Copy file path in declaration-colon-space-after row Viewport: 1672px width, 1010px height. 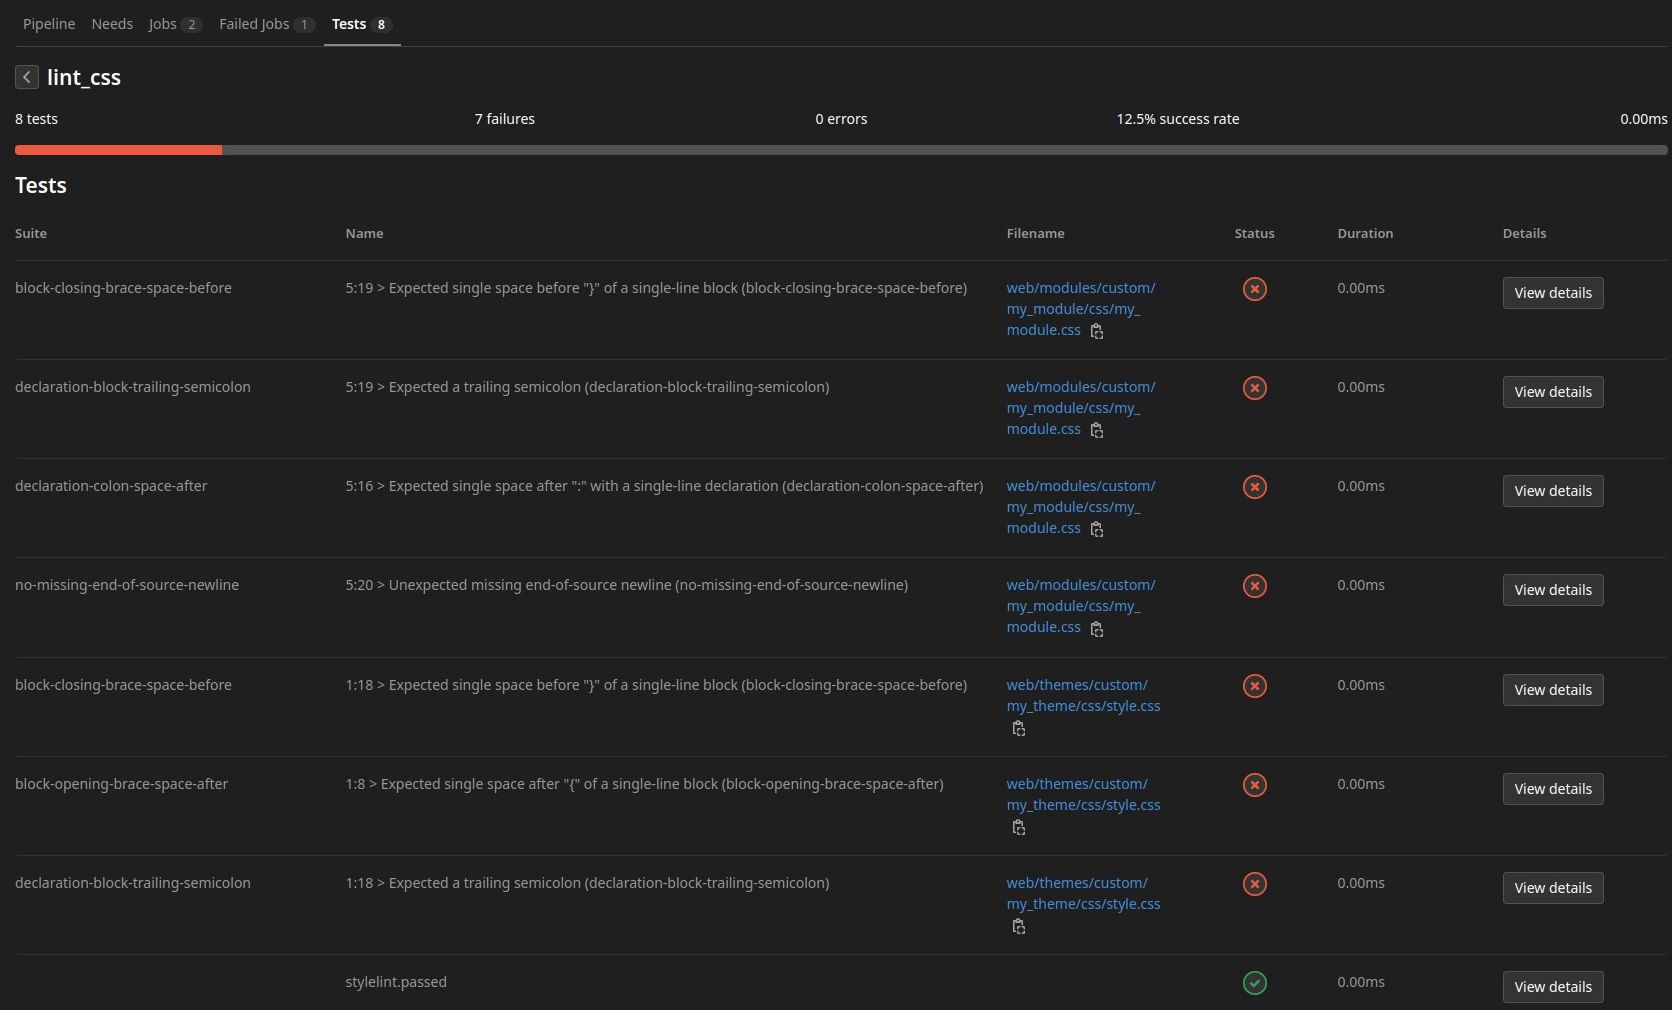point(1097,530)
